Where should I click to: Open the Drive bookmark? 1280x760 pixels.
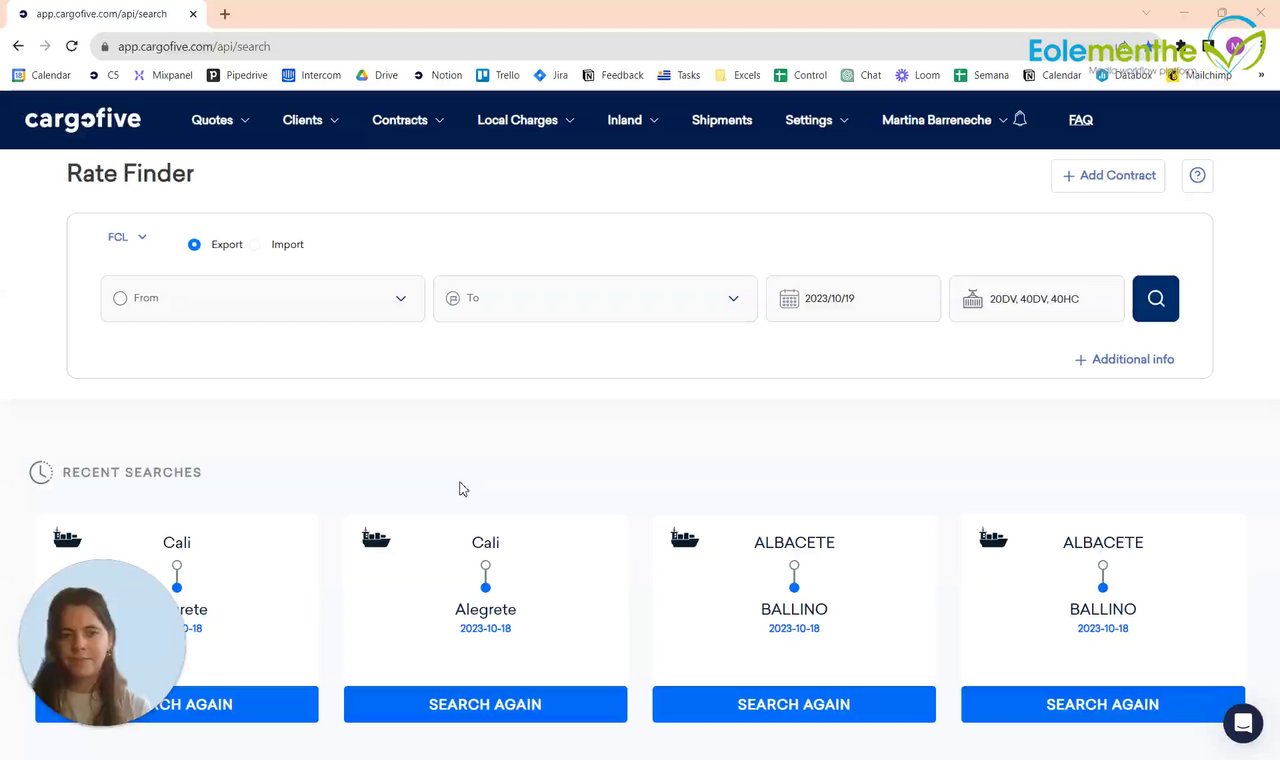[376, 75]
